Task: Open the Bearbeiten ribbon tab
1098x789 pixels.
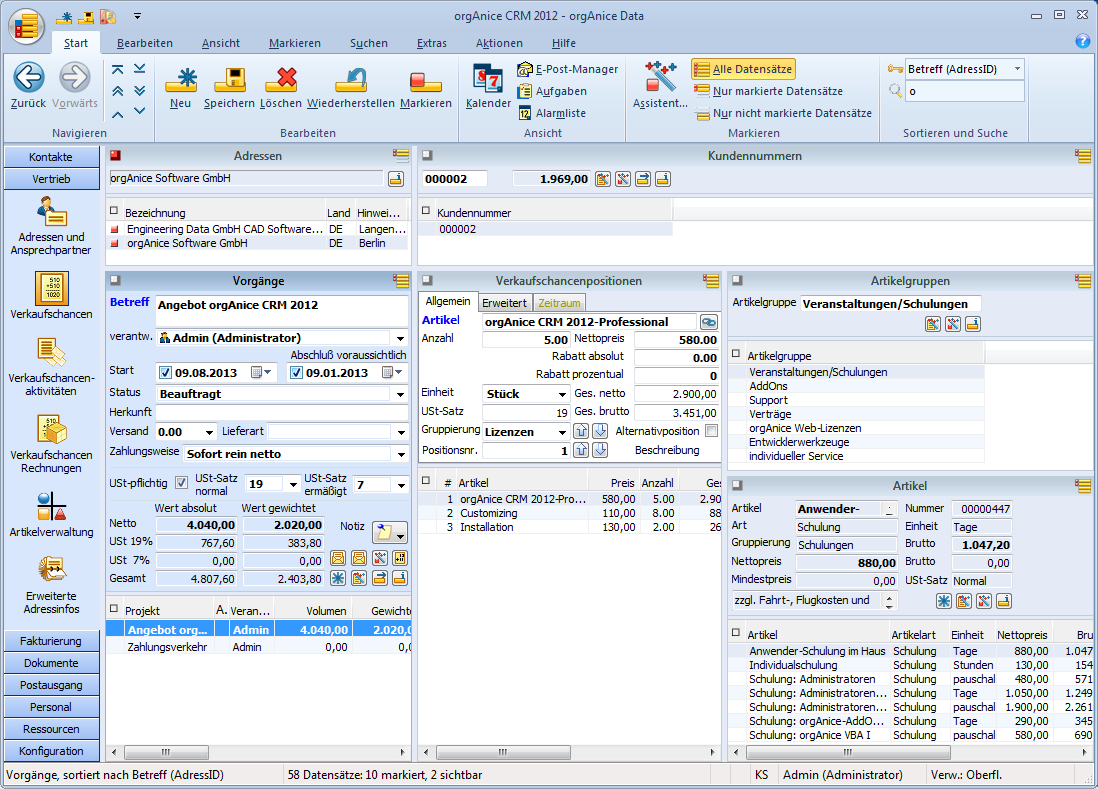Action: [145, 43]
